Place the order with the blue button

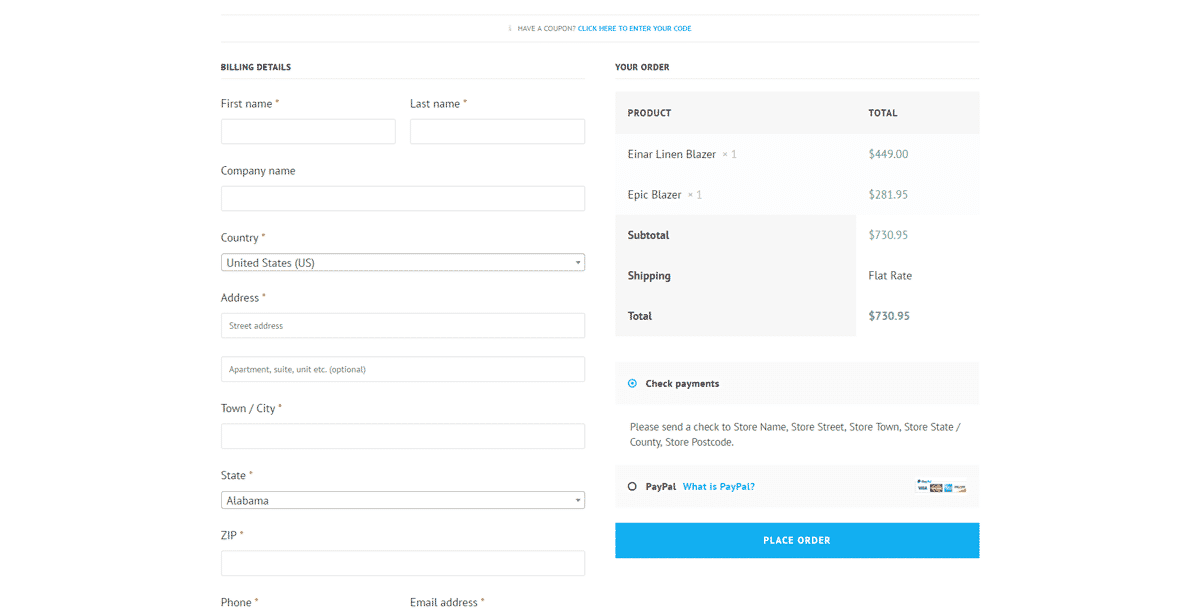(797, 540)
